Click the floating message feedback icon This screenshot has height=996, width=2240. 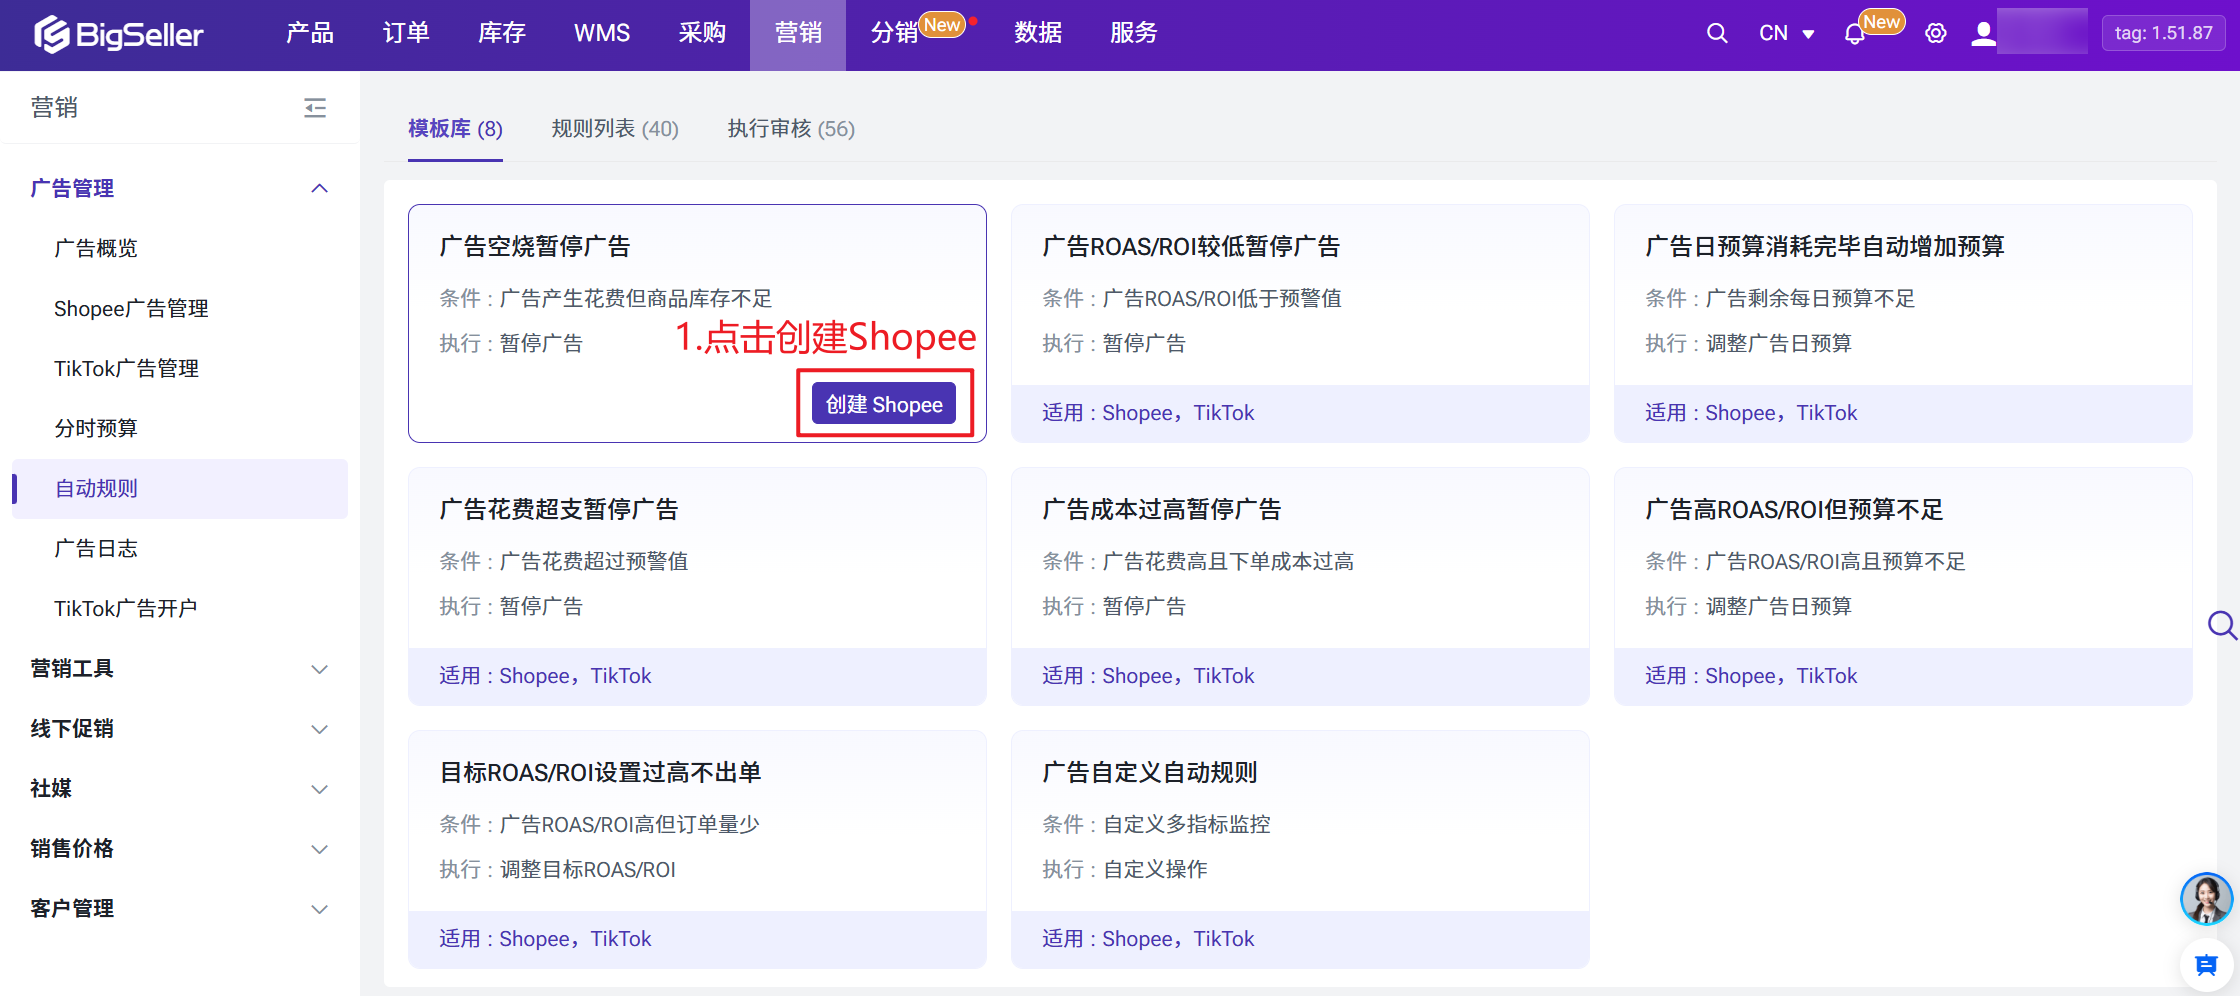point(2206,965)
